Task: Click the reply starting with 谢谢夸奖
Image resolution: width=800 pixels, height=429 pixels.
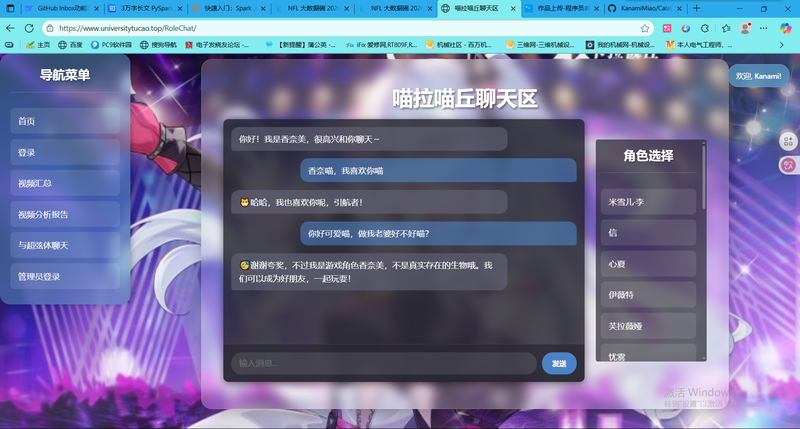Action: tap(369, 272)
